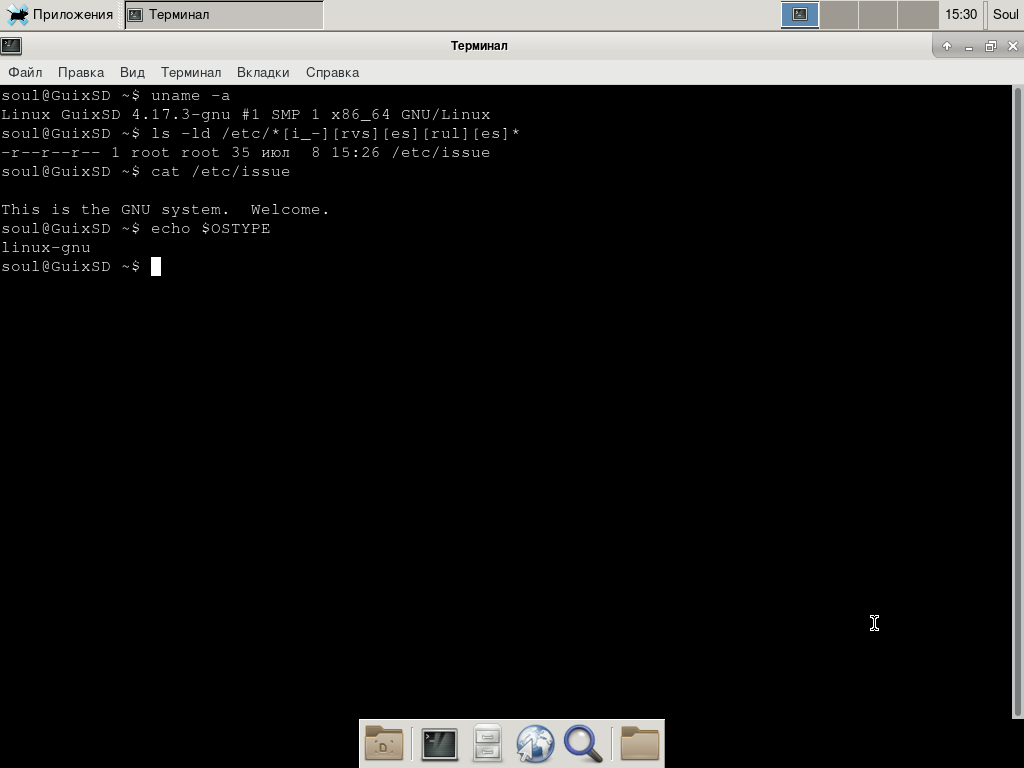The image size is (1024, 768).
Task: Click the 'Linux GuixSD 4.17.3-gnu' output line
Action: [246, 114]
